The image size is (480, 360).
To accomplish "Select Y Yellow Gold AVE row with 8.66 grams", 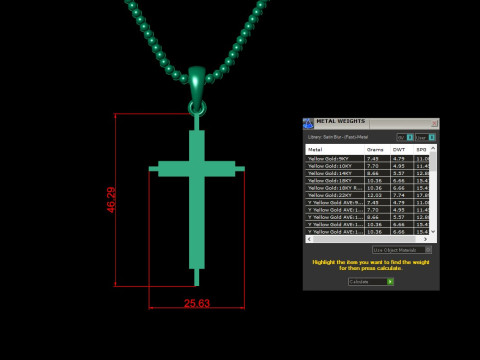I will (368, 217).
